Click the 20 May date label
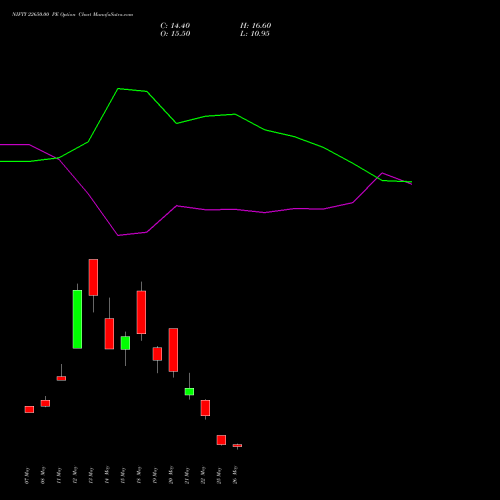This screenshot has width=500, height=500. coord(172,475)
